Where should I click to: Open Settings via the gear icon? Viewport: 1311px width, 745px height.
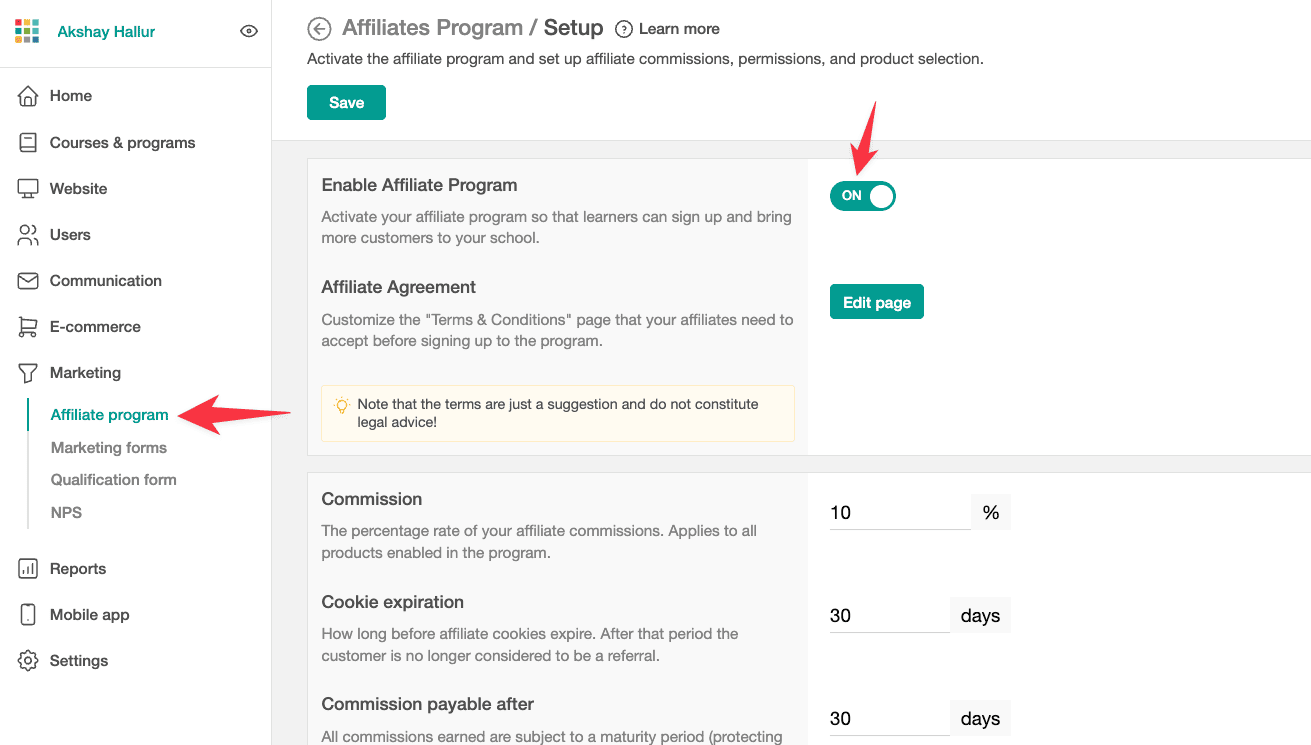point(30,660)
